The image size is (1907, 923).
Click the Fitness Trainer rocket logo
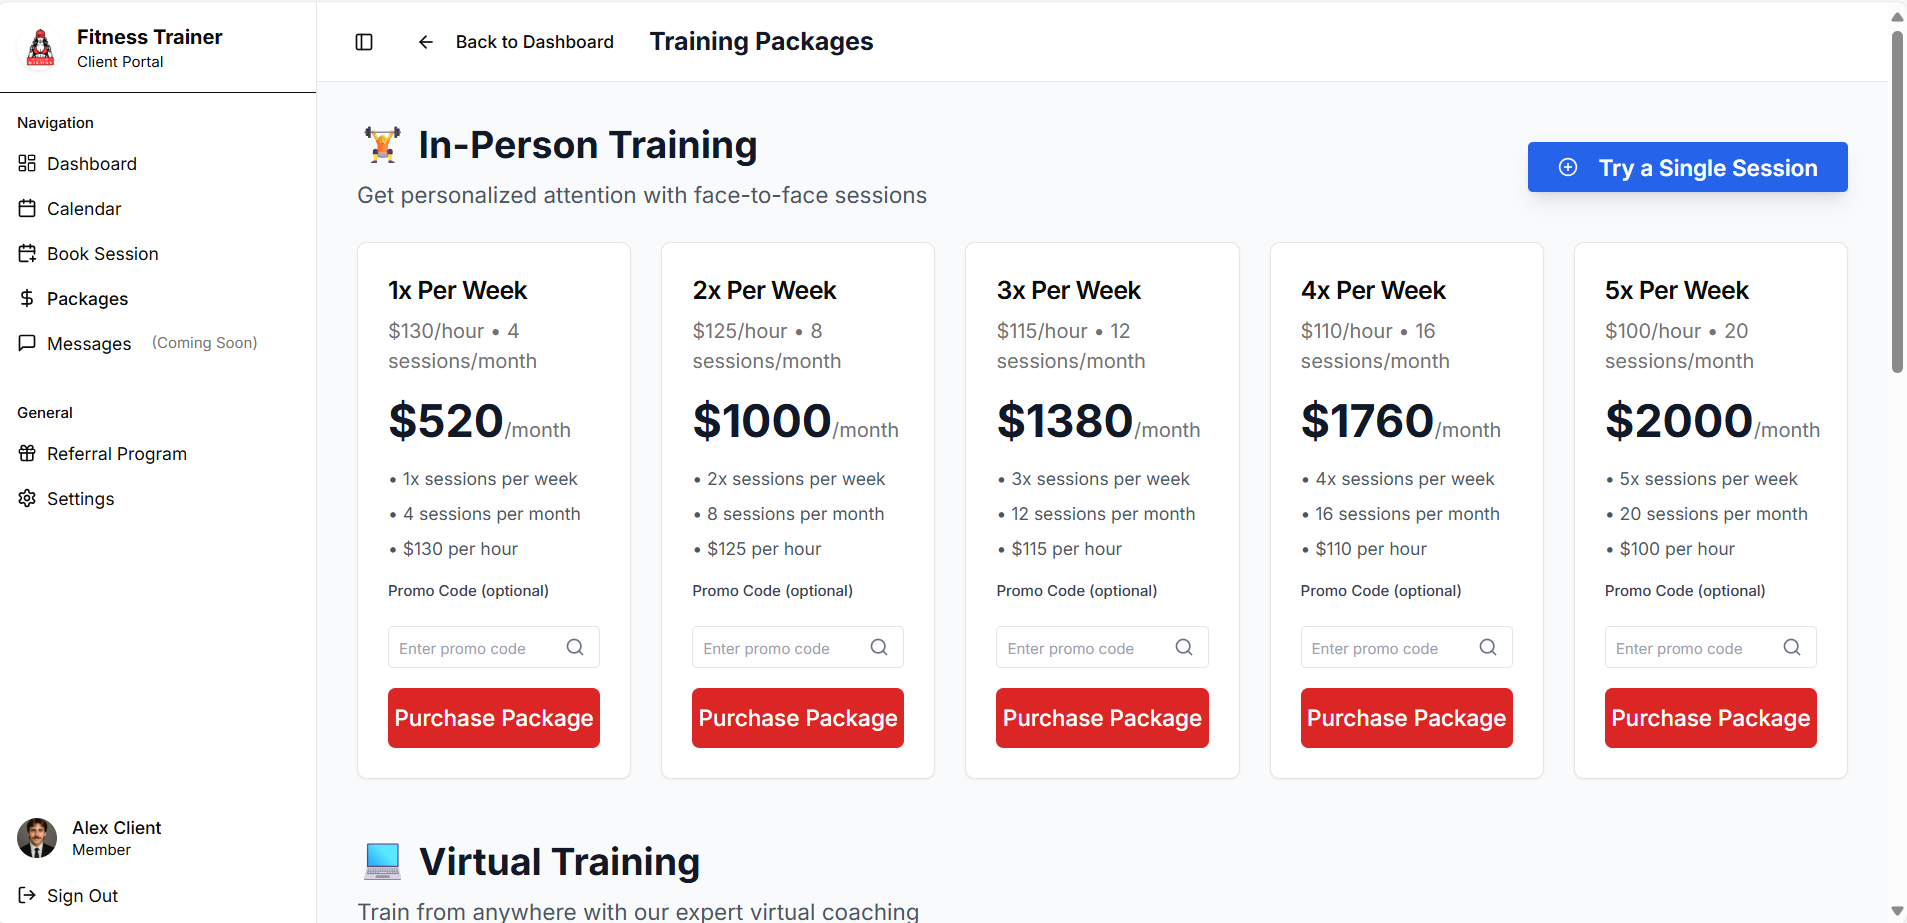point(40,46)
